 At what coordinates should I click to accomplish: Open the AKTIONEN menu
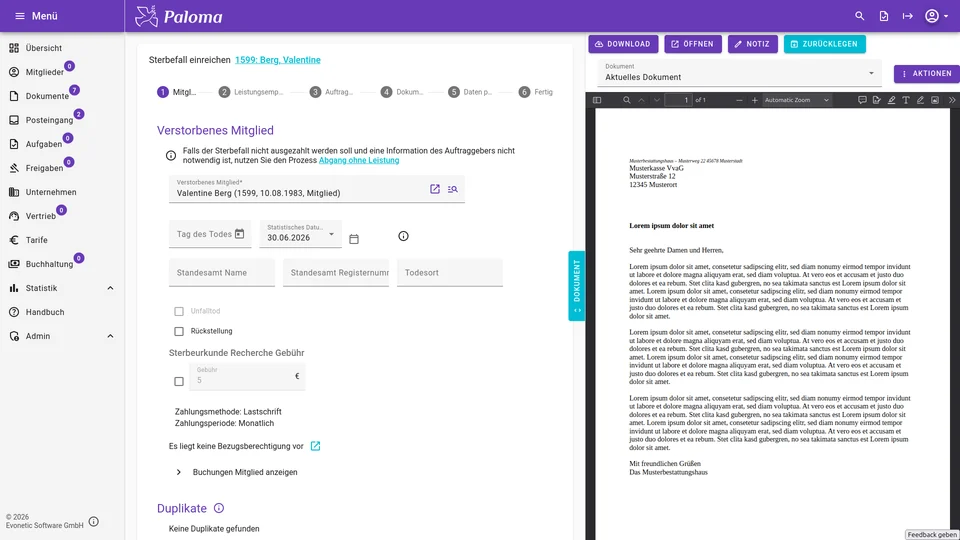click(926, 73)
